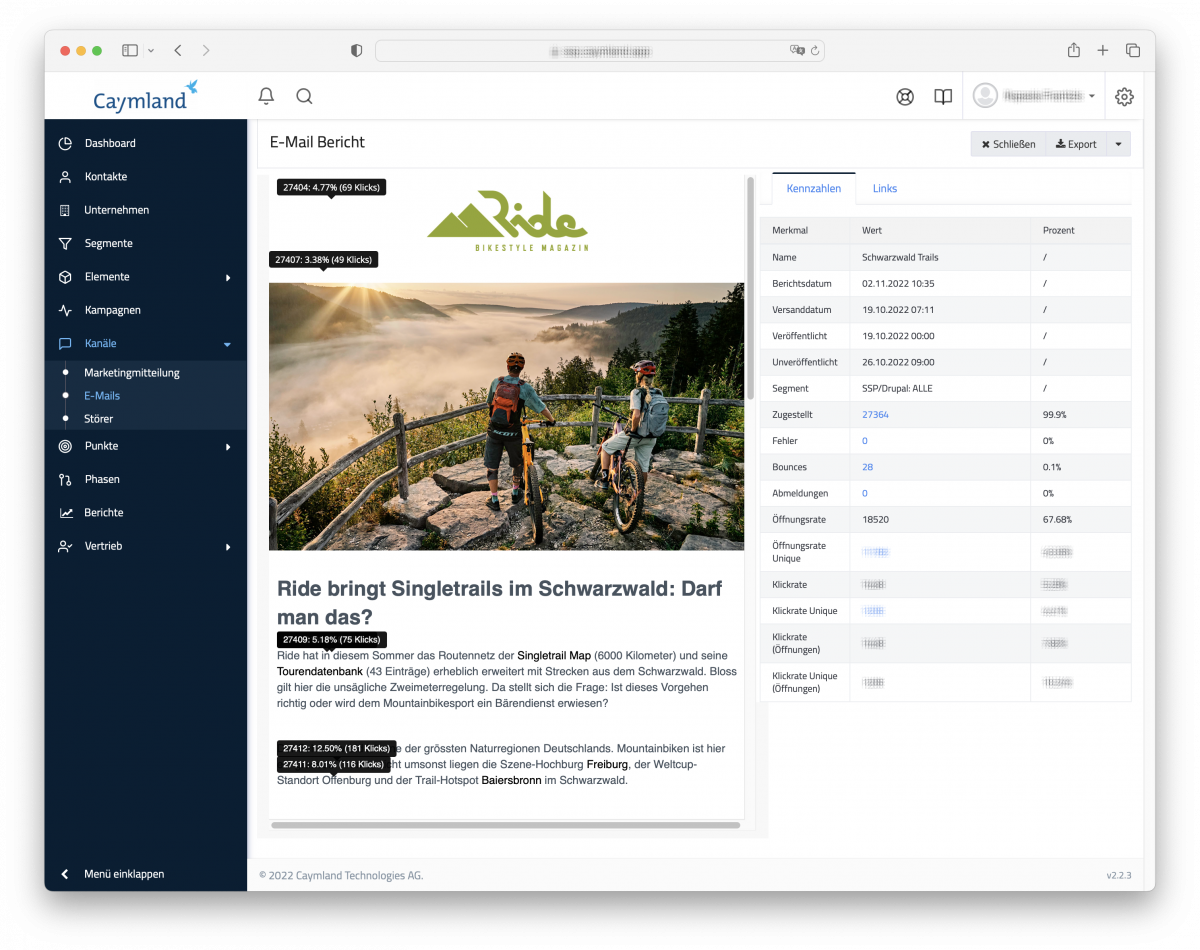Viewport: 1200px width, 950px height.
Task: Click the Segment value SSP/Drupal: ALLE
Action: (x=897, y=388)
